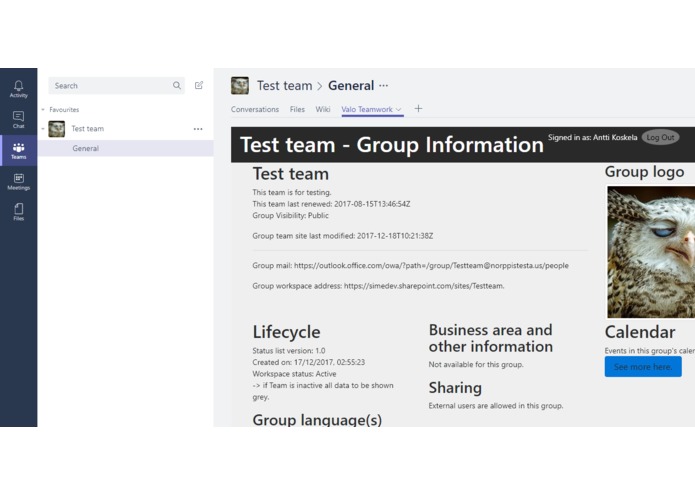The width and height of the screenshot is (695, 494).
Task: Click 'Workspace status: Active' text
Action: (294, 373)
